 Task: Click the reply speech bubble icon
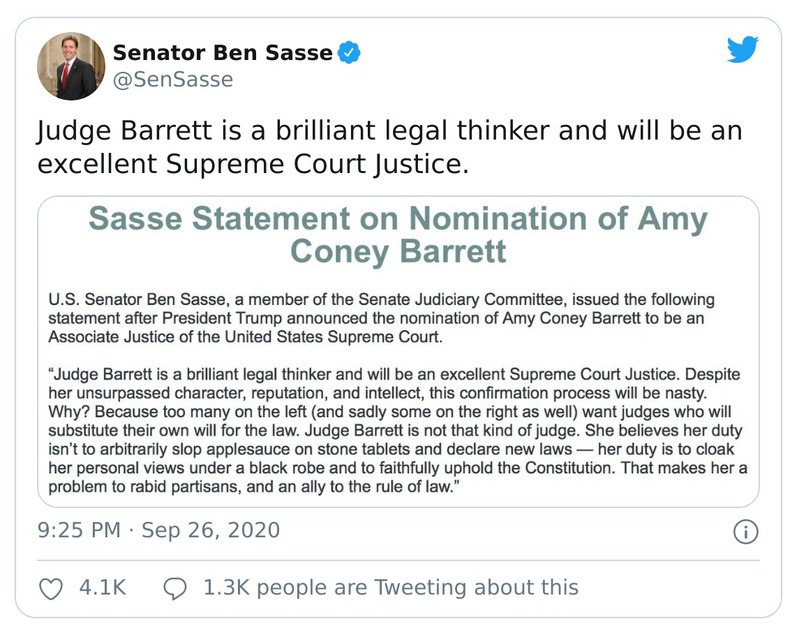[x=175, y=587]
